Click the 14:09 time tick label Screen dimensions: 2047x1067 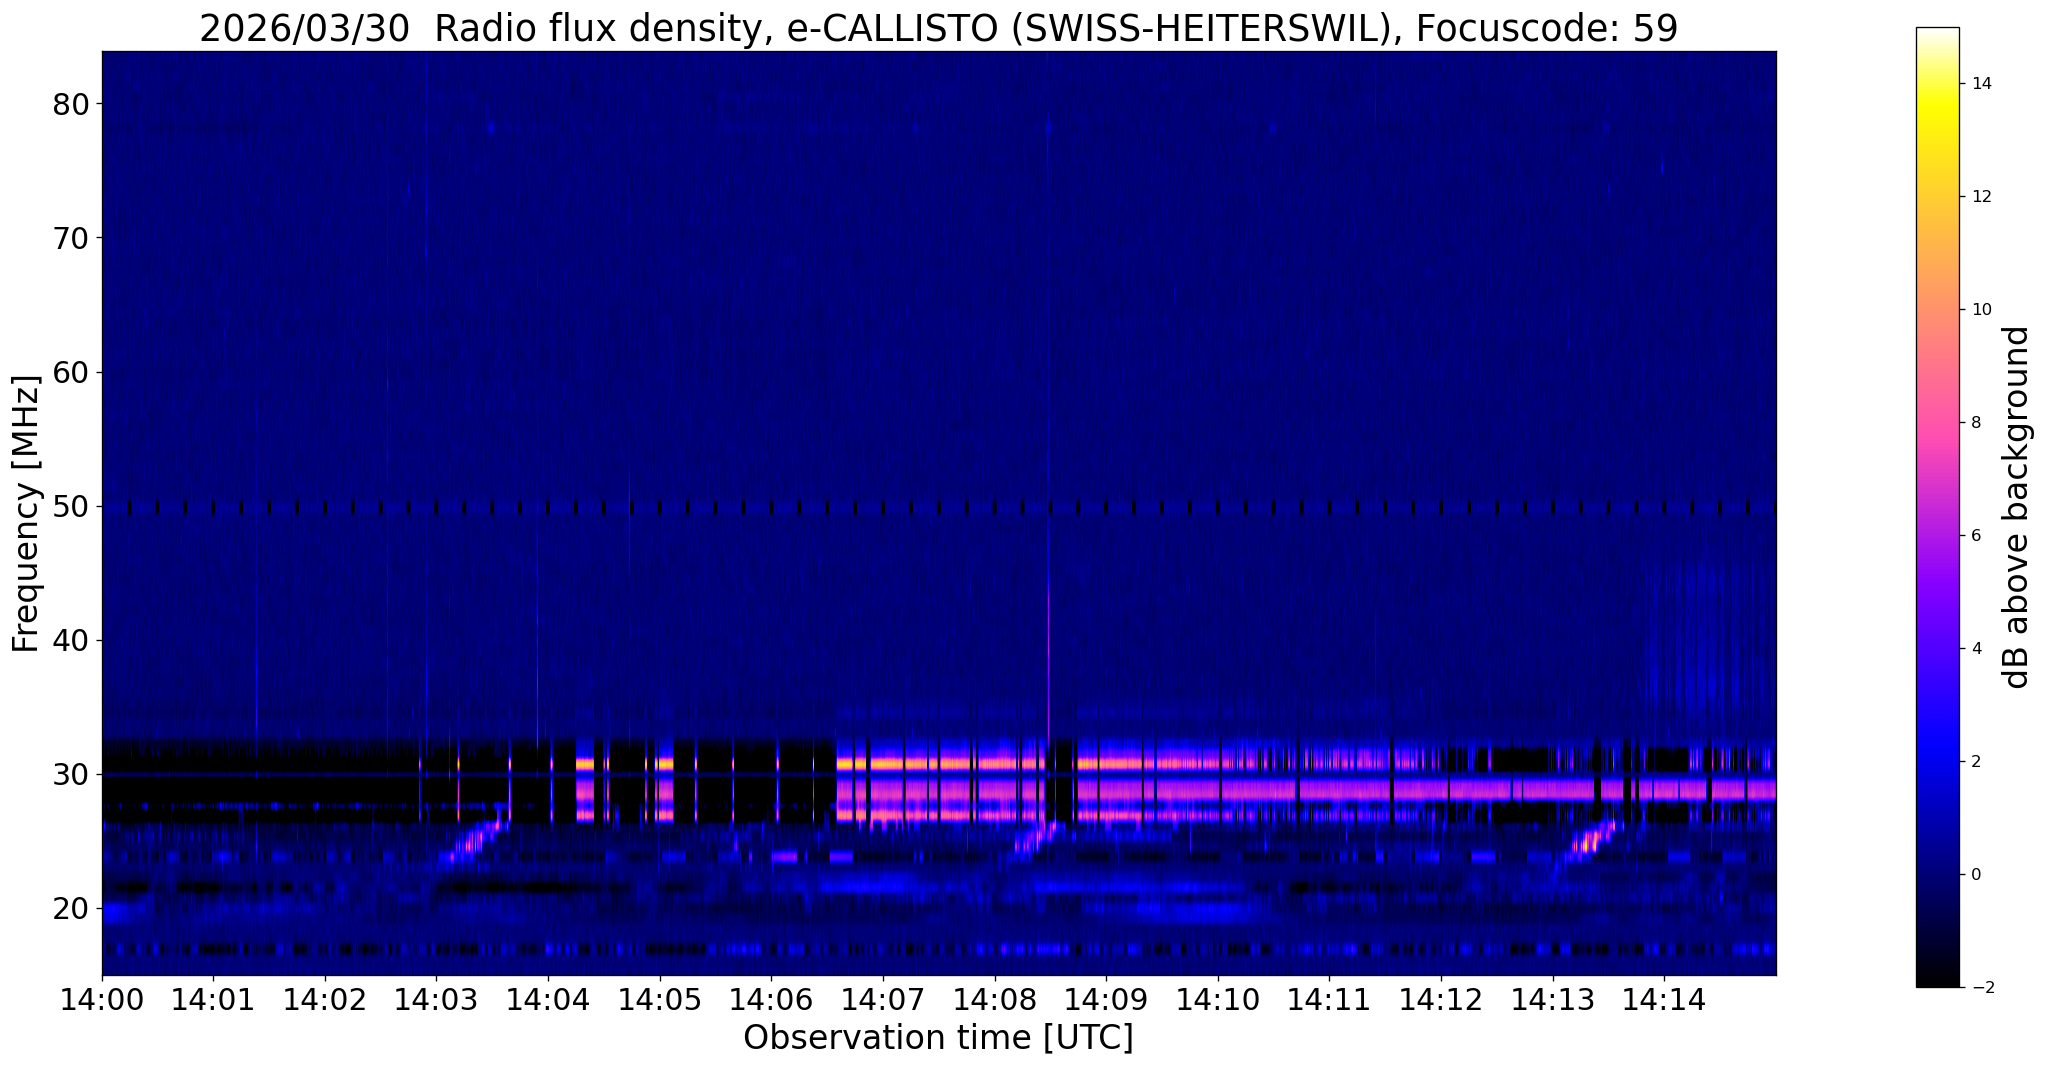[1106, 999]
